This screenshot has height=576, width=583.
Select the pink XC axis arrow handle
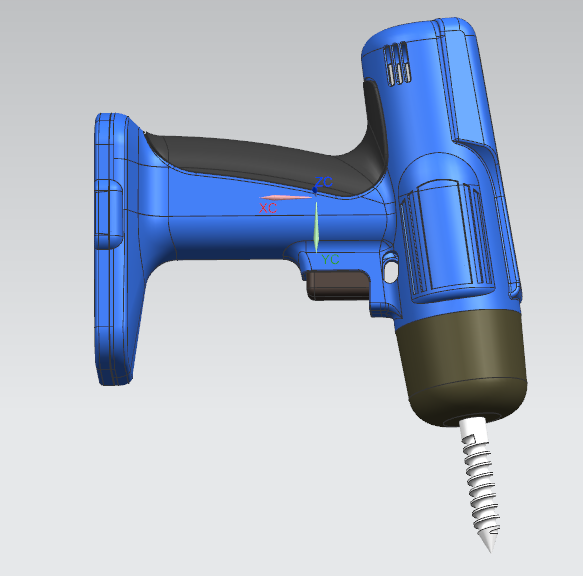(x=286, y=197)
